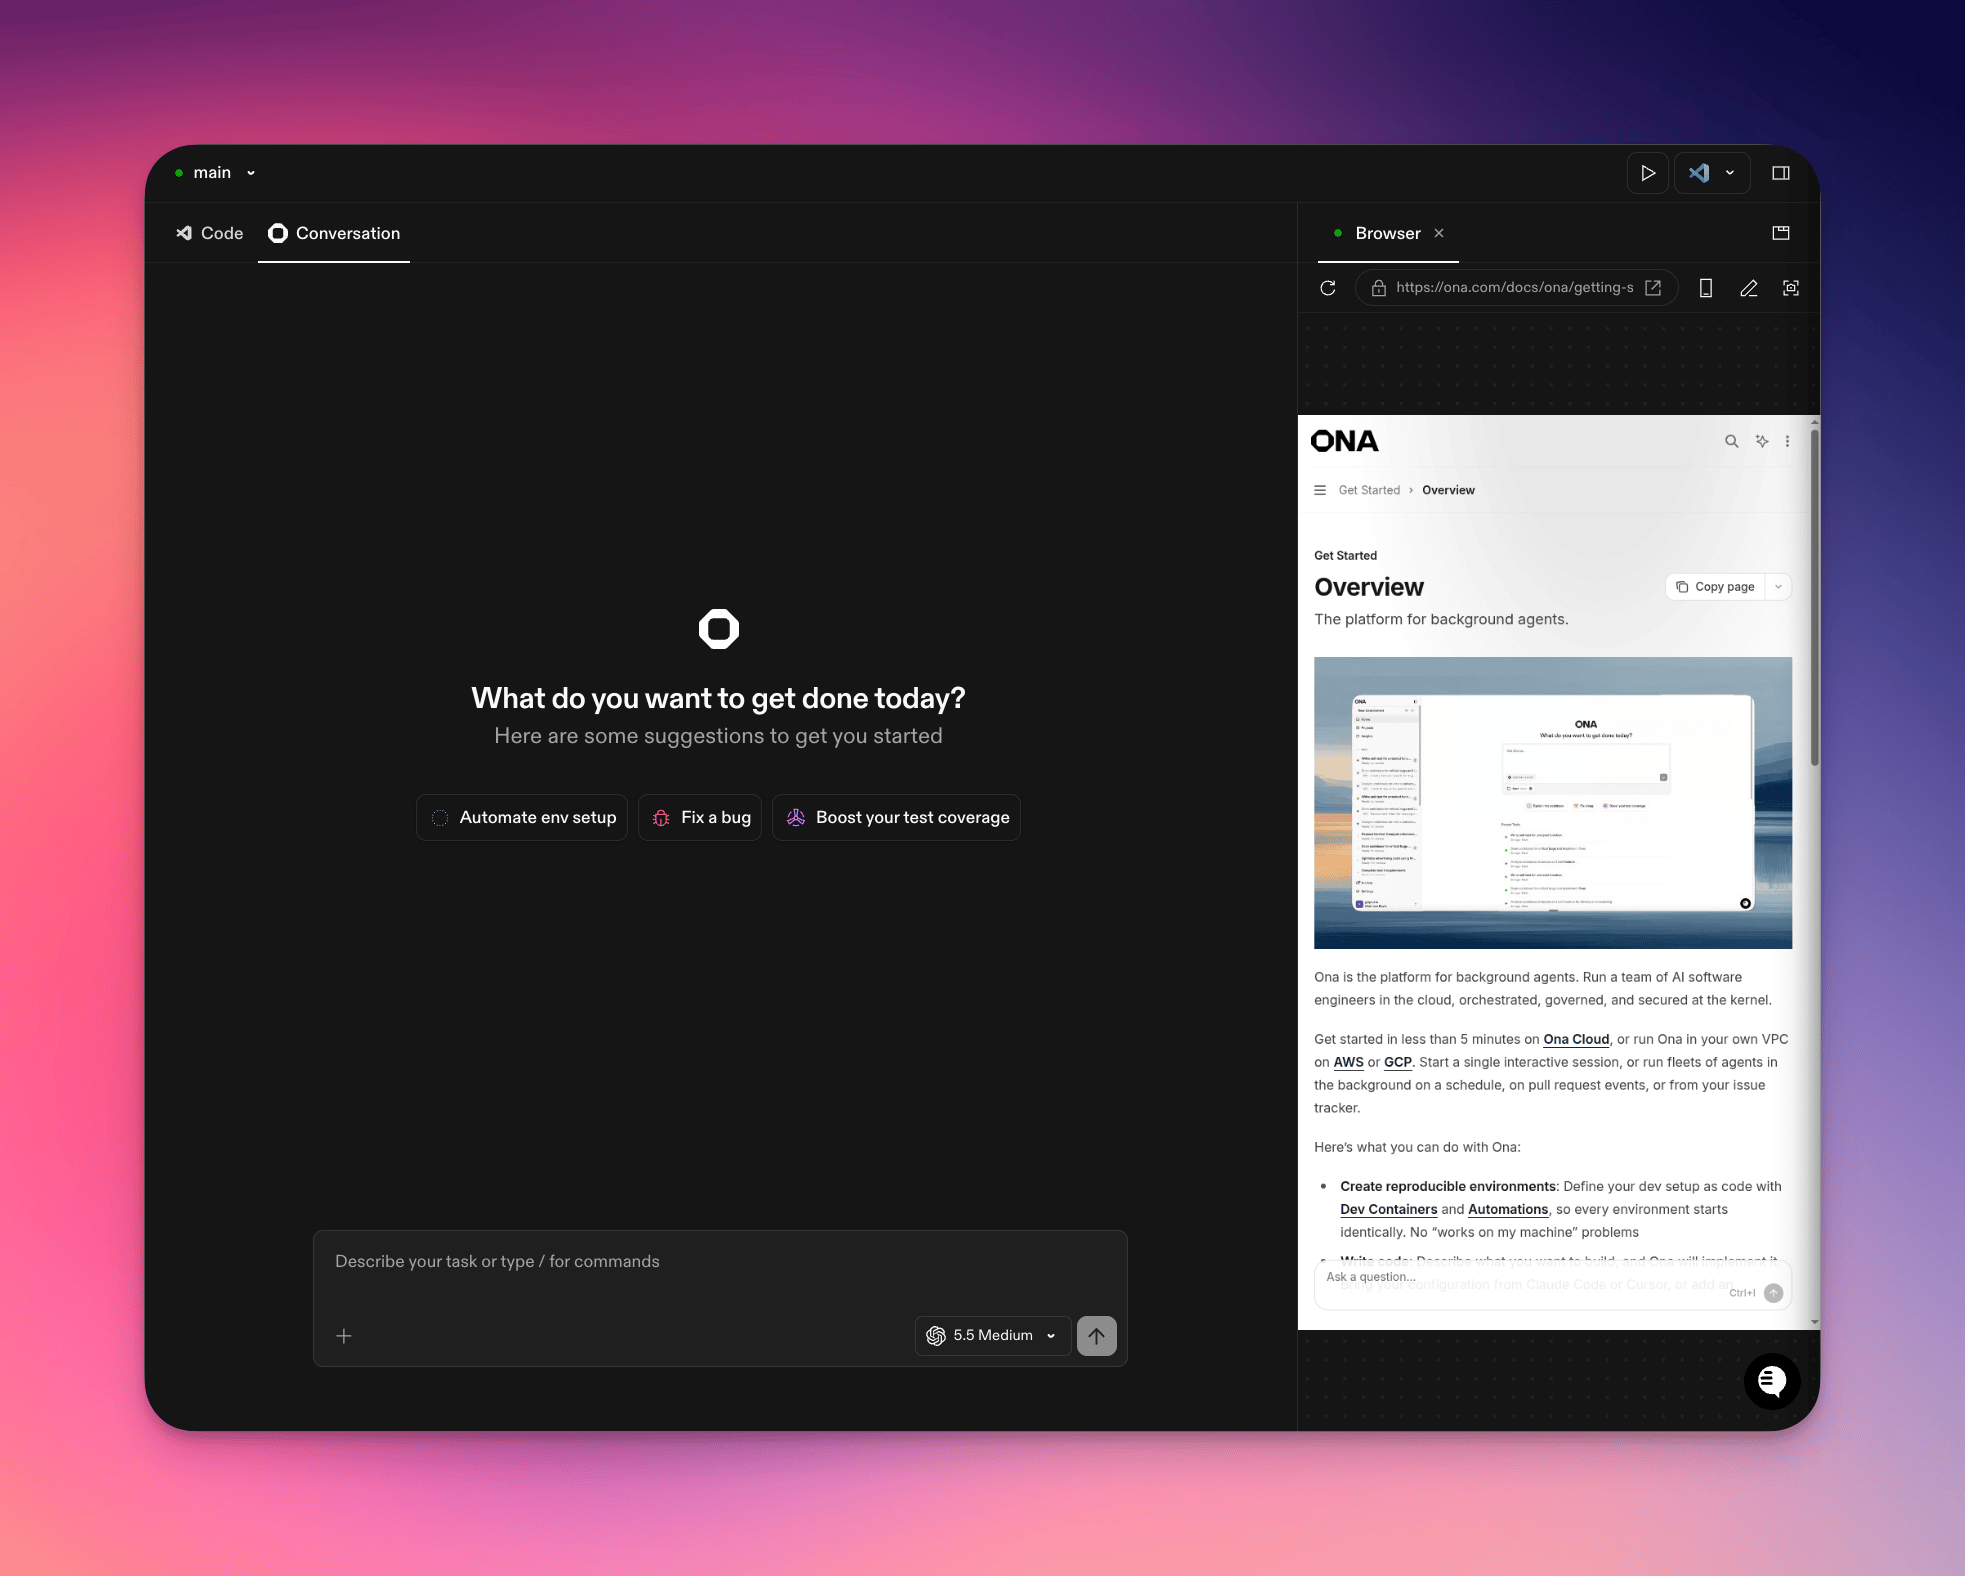Toggle the right side panel icon
Viewport: 1965px width, 1576px height.
click(1781, 173)
